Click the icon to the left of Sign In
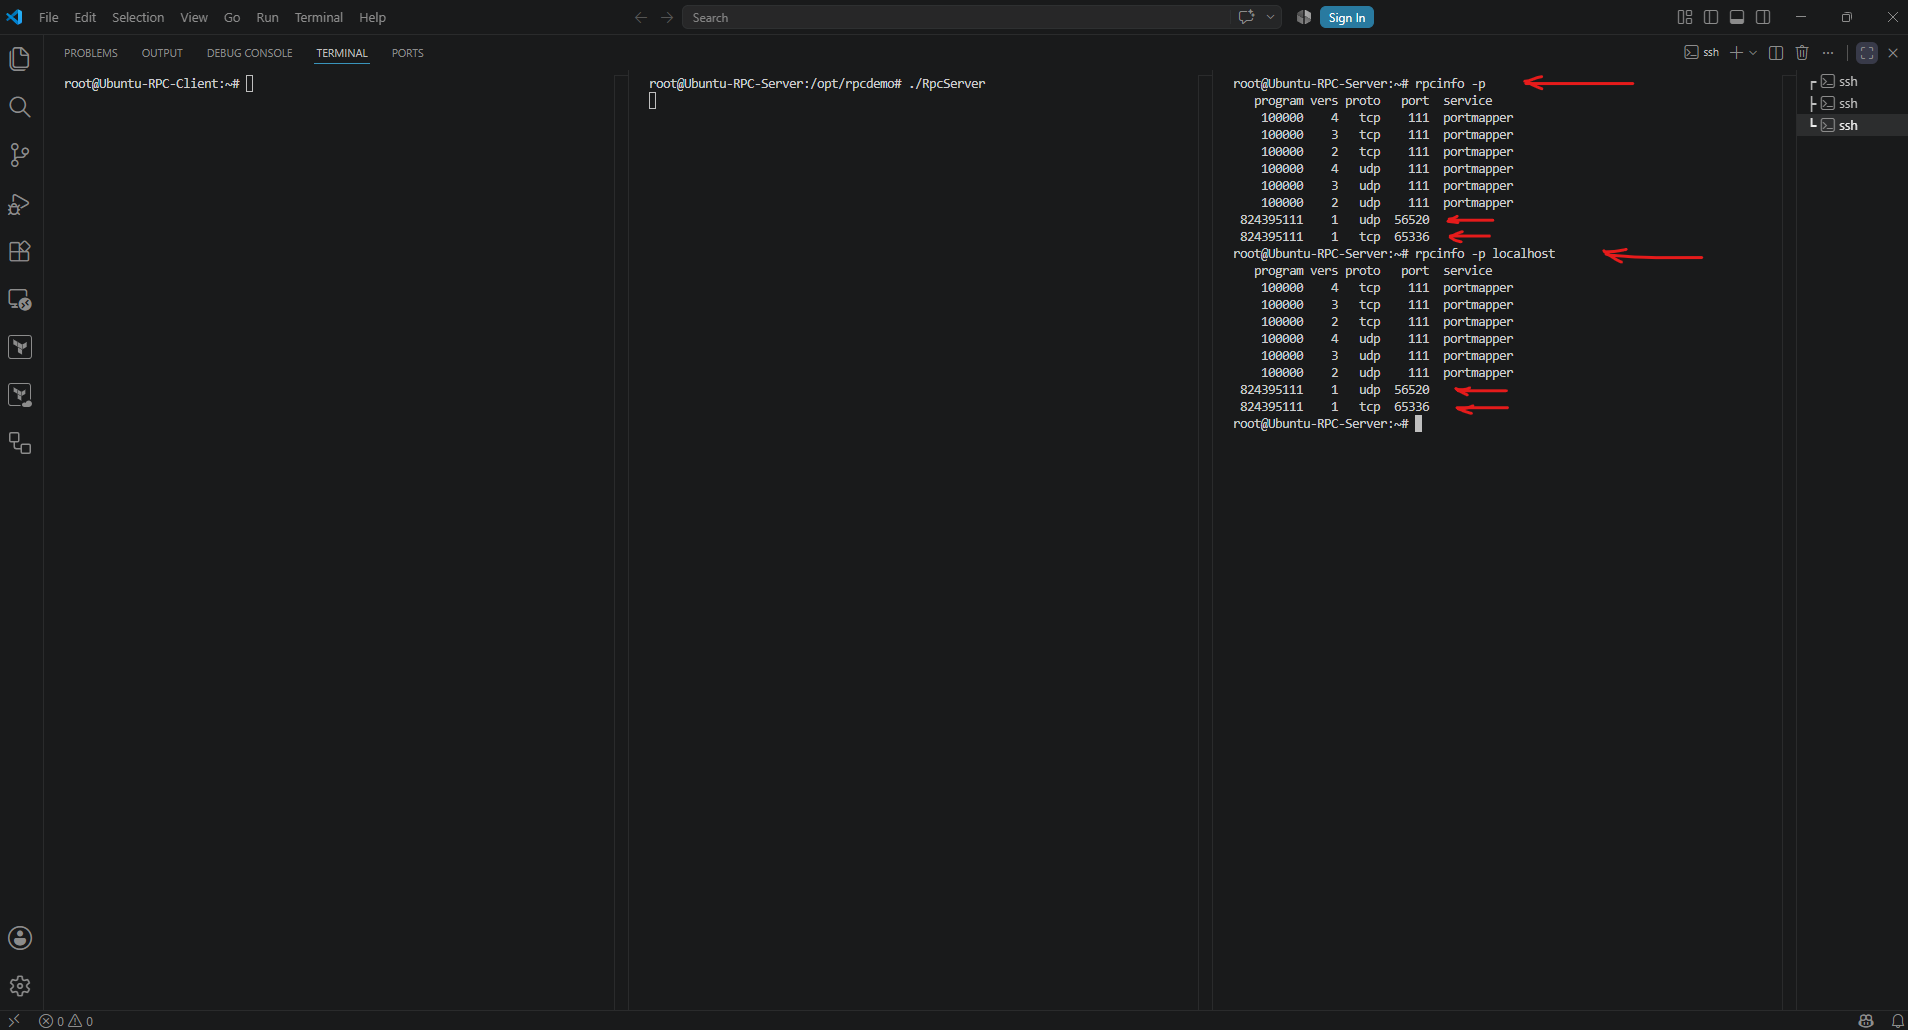Viewport: 1908px width, 1030px height. click(x=1304, y=17)
